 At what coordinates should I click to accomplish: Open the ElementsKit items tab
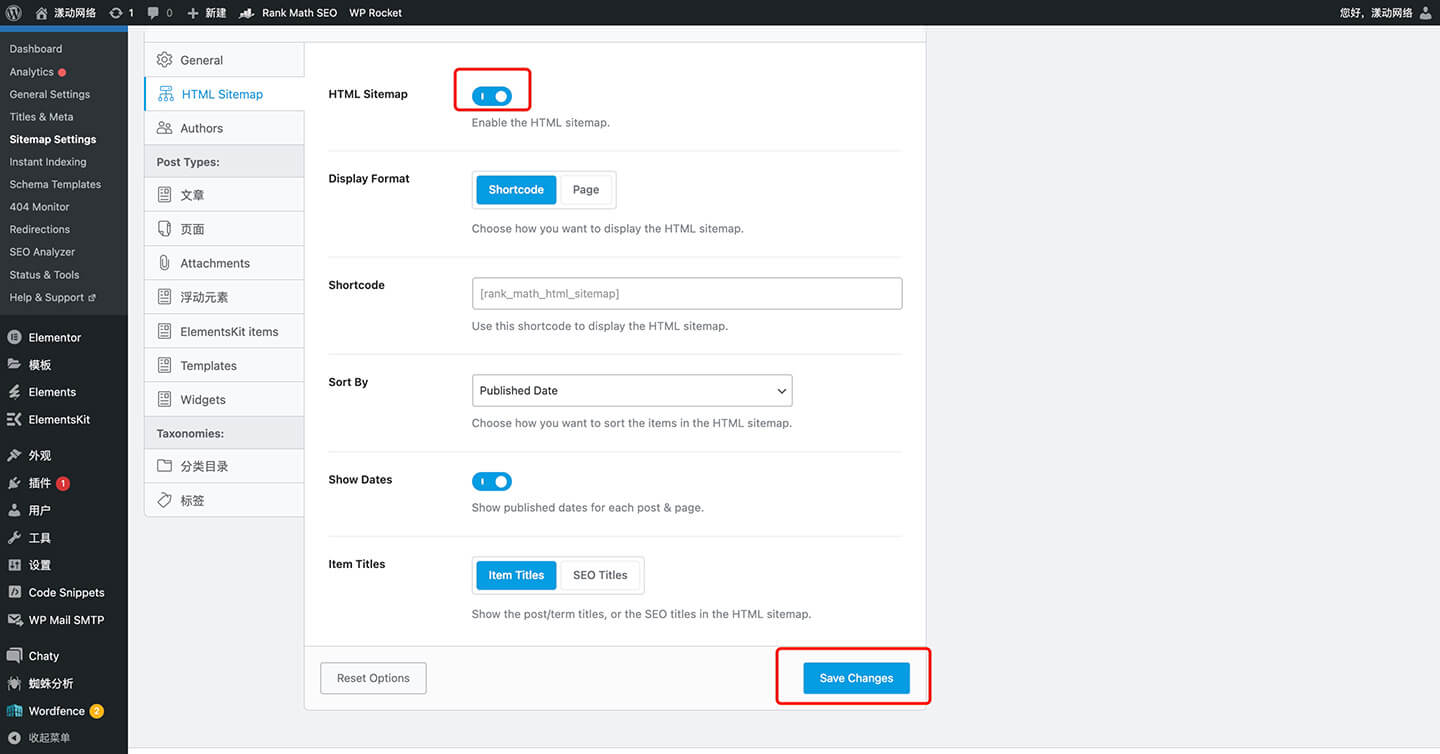tap(224, 331)
